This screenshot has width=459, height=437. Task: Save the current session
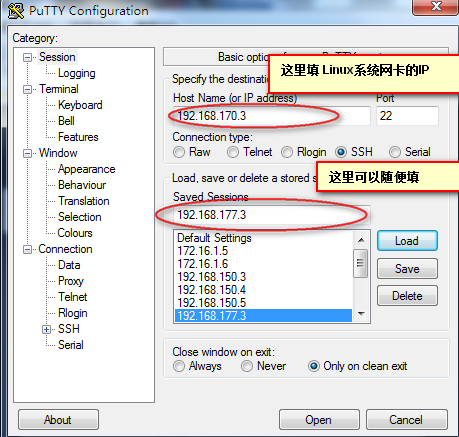(407, 269)
